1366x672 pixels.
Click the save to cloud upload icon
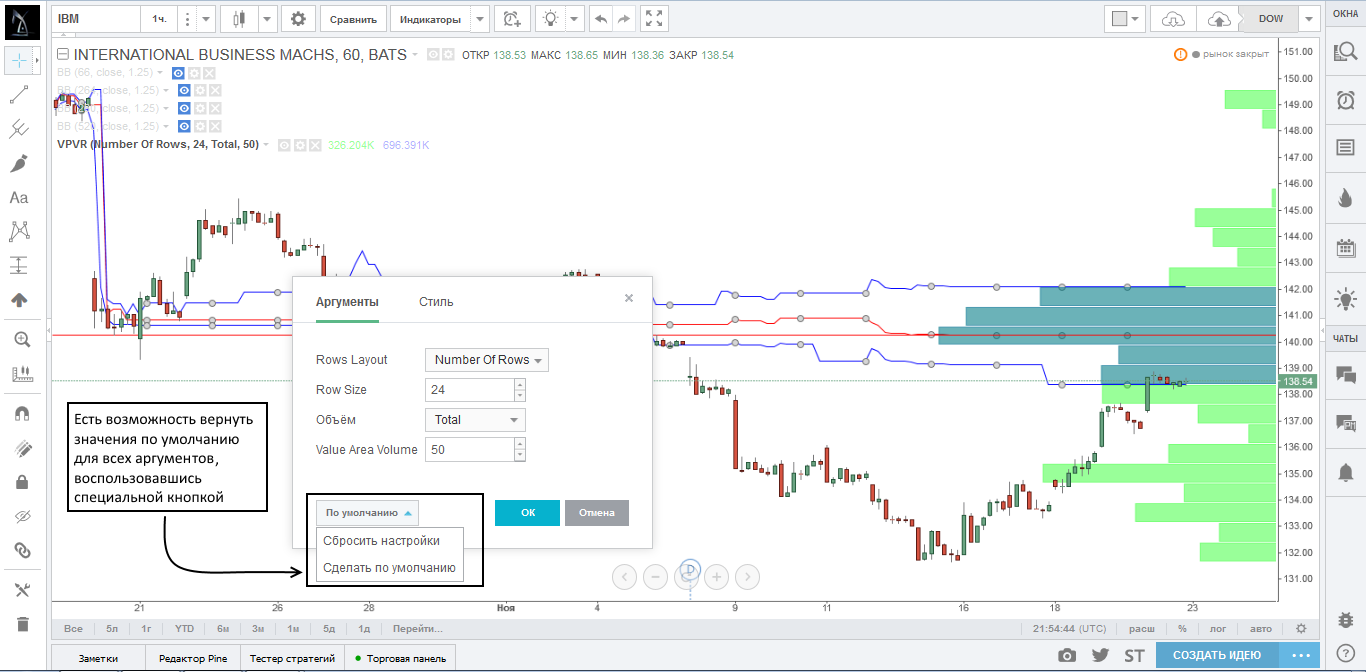1219,19
